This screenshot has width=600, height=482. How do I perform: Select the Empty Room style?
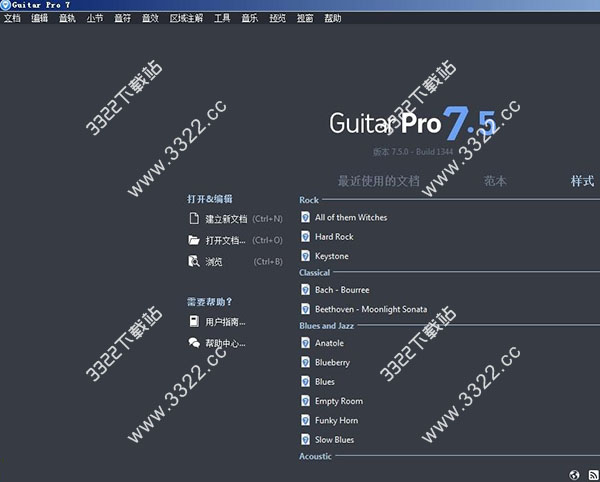click(x=339, y=401)
